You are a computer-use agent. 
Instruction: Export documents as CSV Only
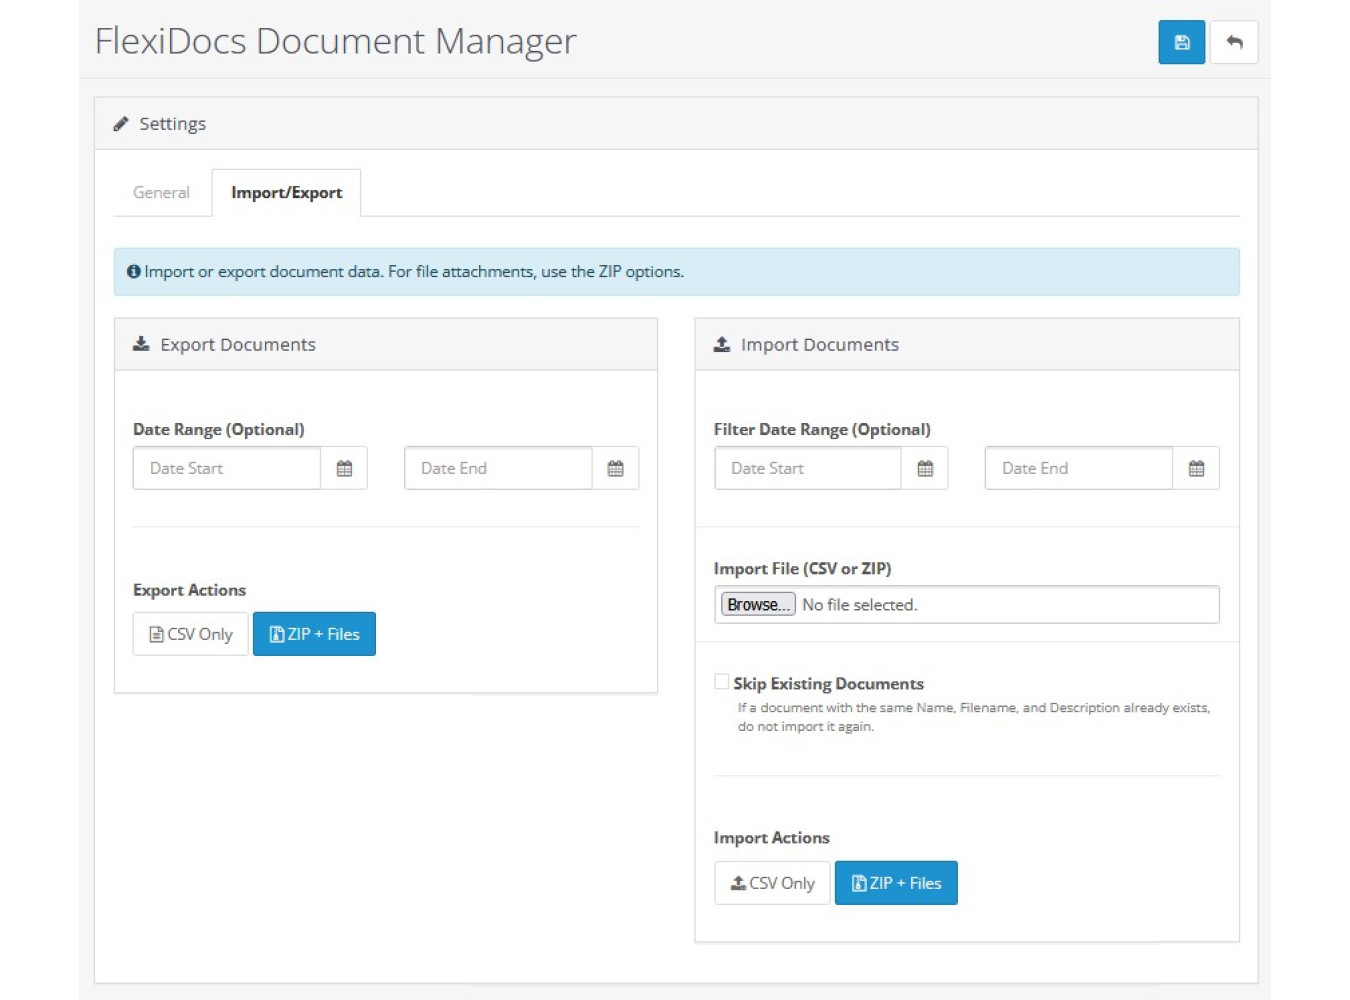pos(190,634)
